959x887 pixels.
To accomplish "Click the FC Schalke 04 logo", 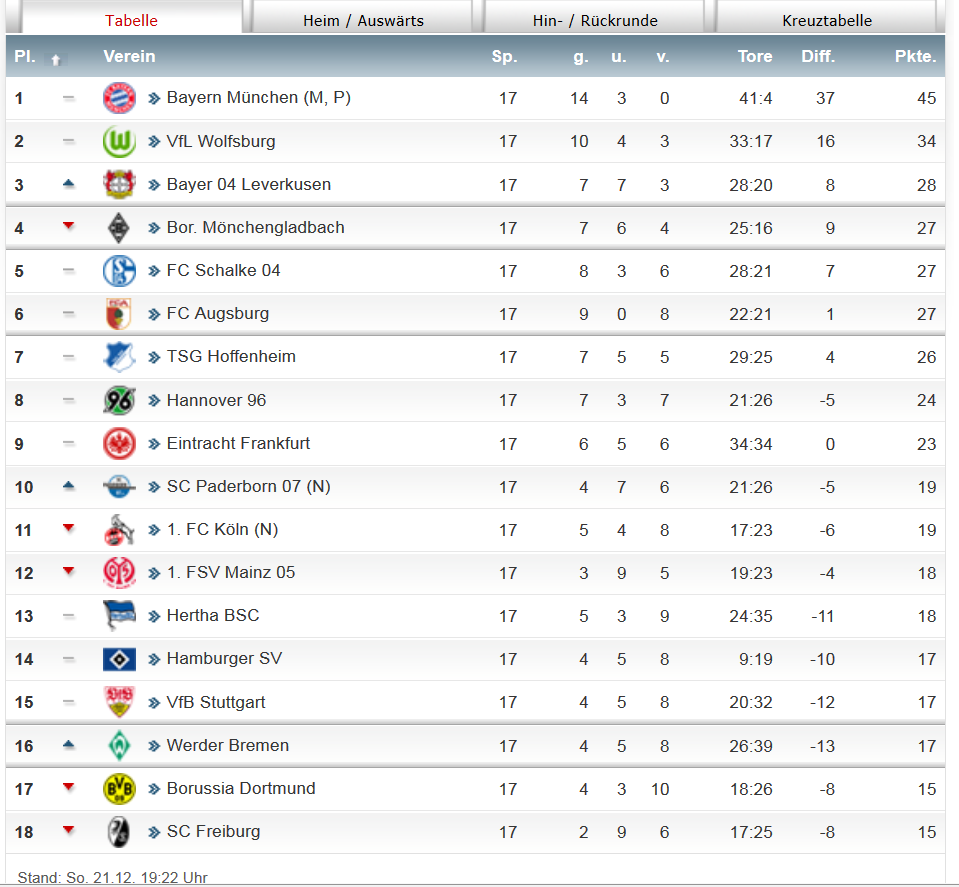I will [x=119, y=270].
